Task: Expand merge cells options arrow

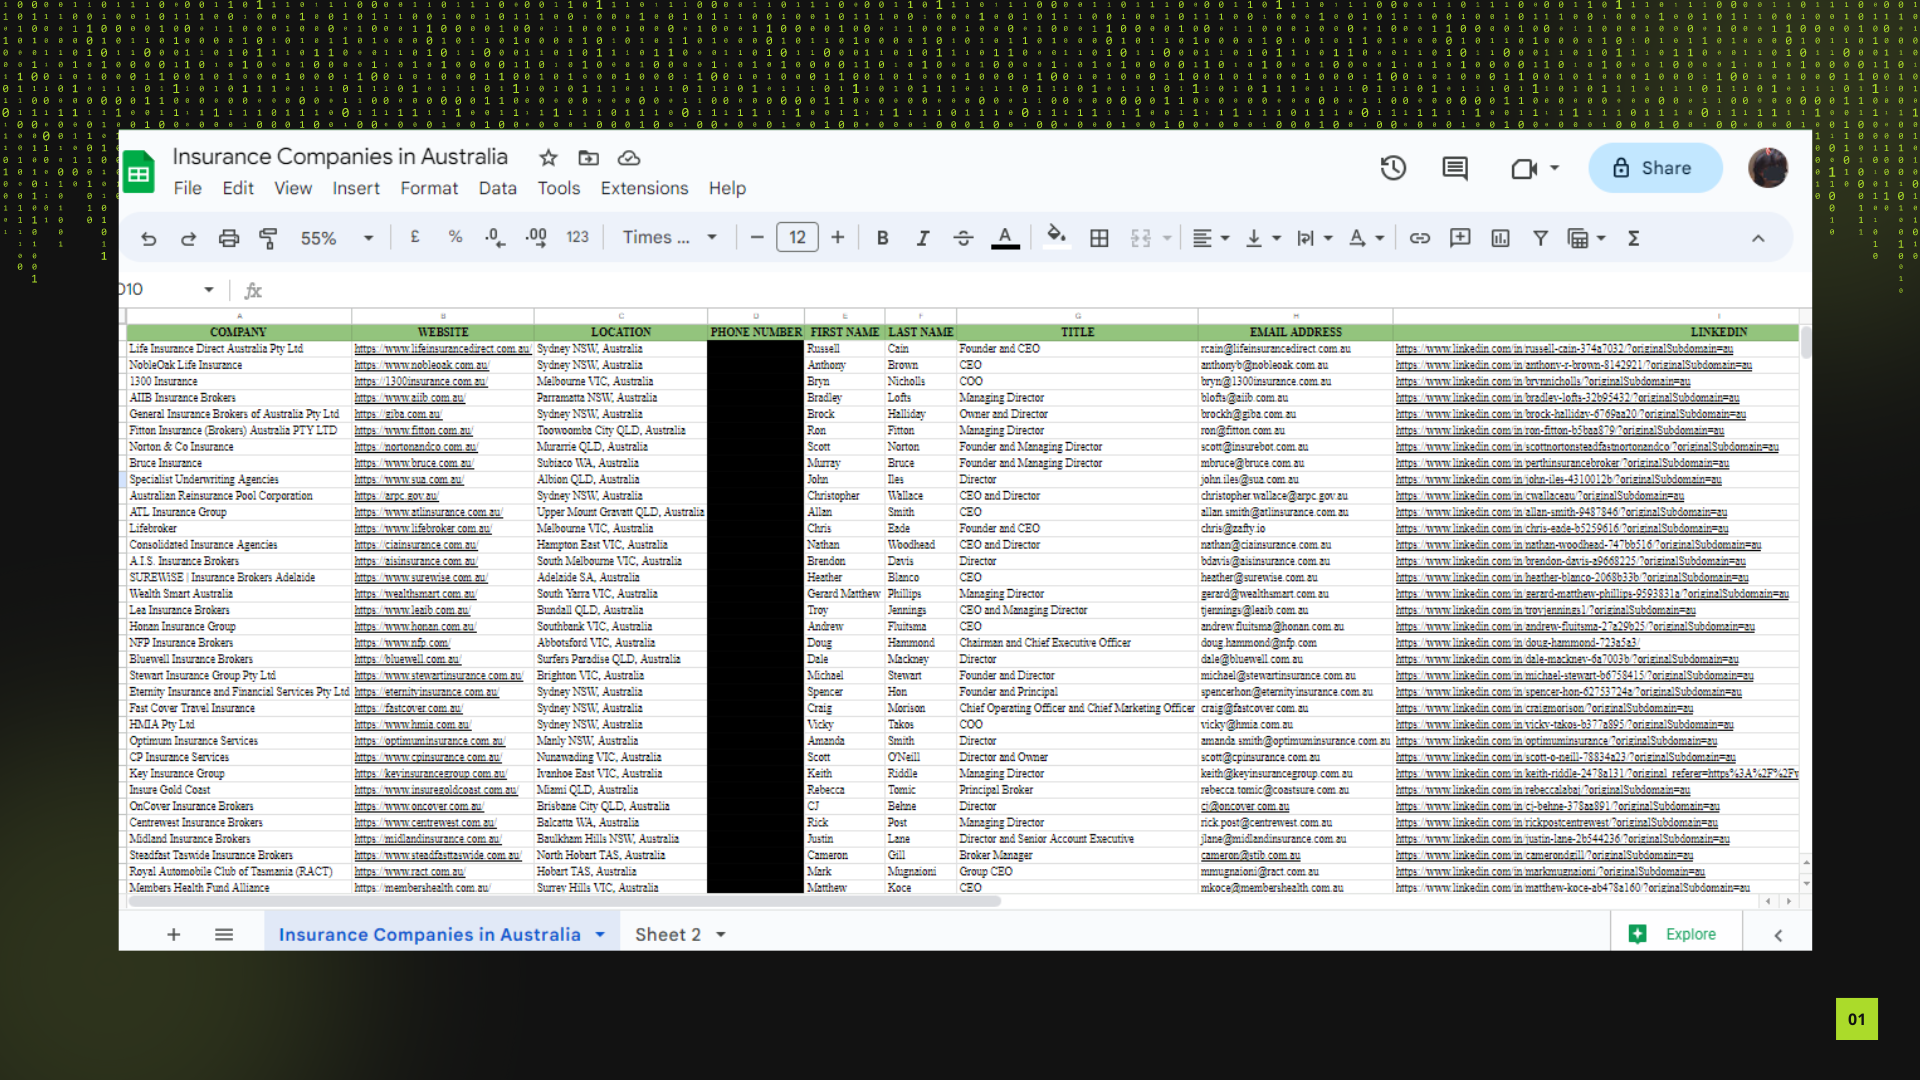Action: click(x=1167, y=238)
